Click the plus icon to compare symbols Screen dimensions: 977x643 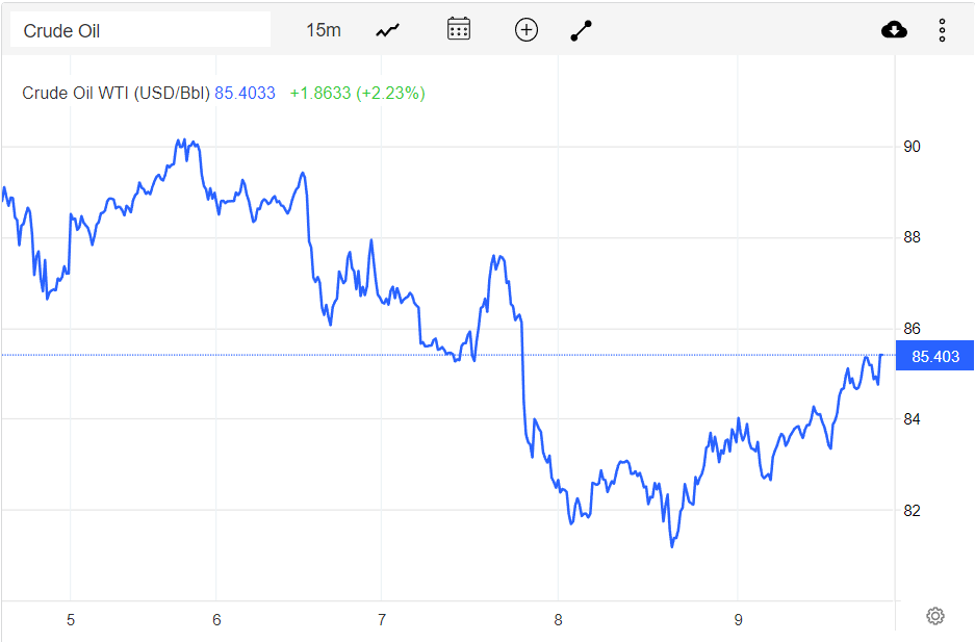pos(526,29)
